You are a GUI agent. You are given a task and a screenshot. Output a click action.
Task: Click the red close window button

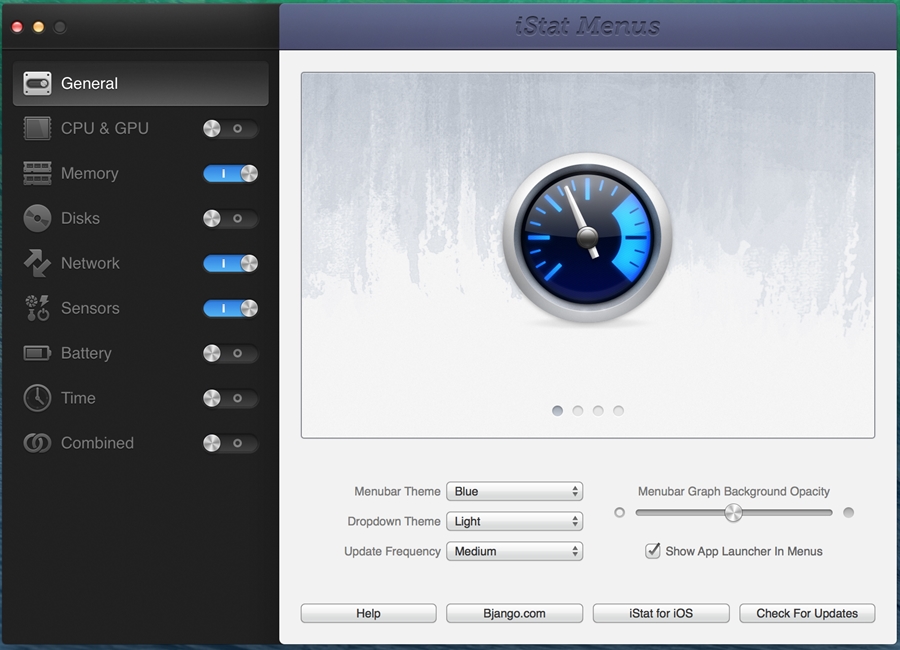tap(17, 27)
